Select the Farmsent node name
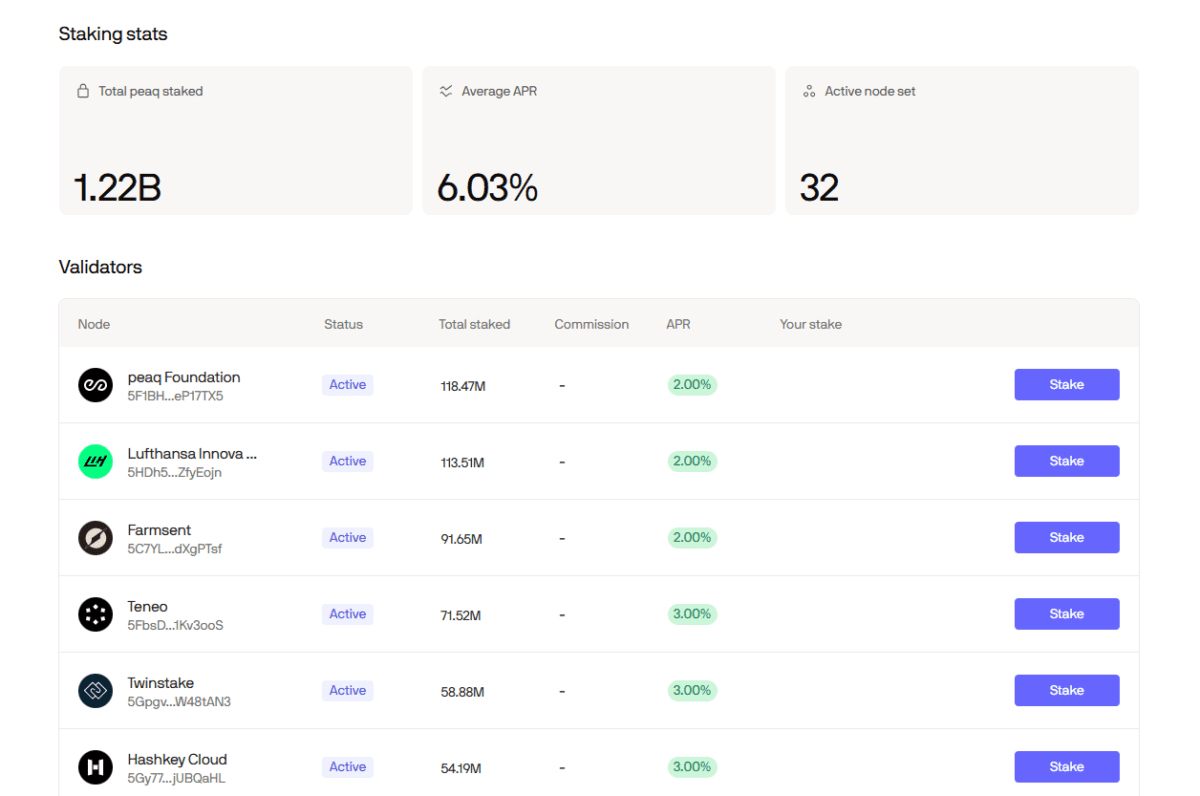The image size is (1200, 796). [x=159, y=530]
